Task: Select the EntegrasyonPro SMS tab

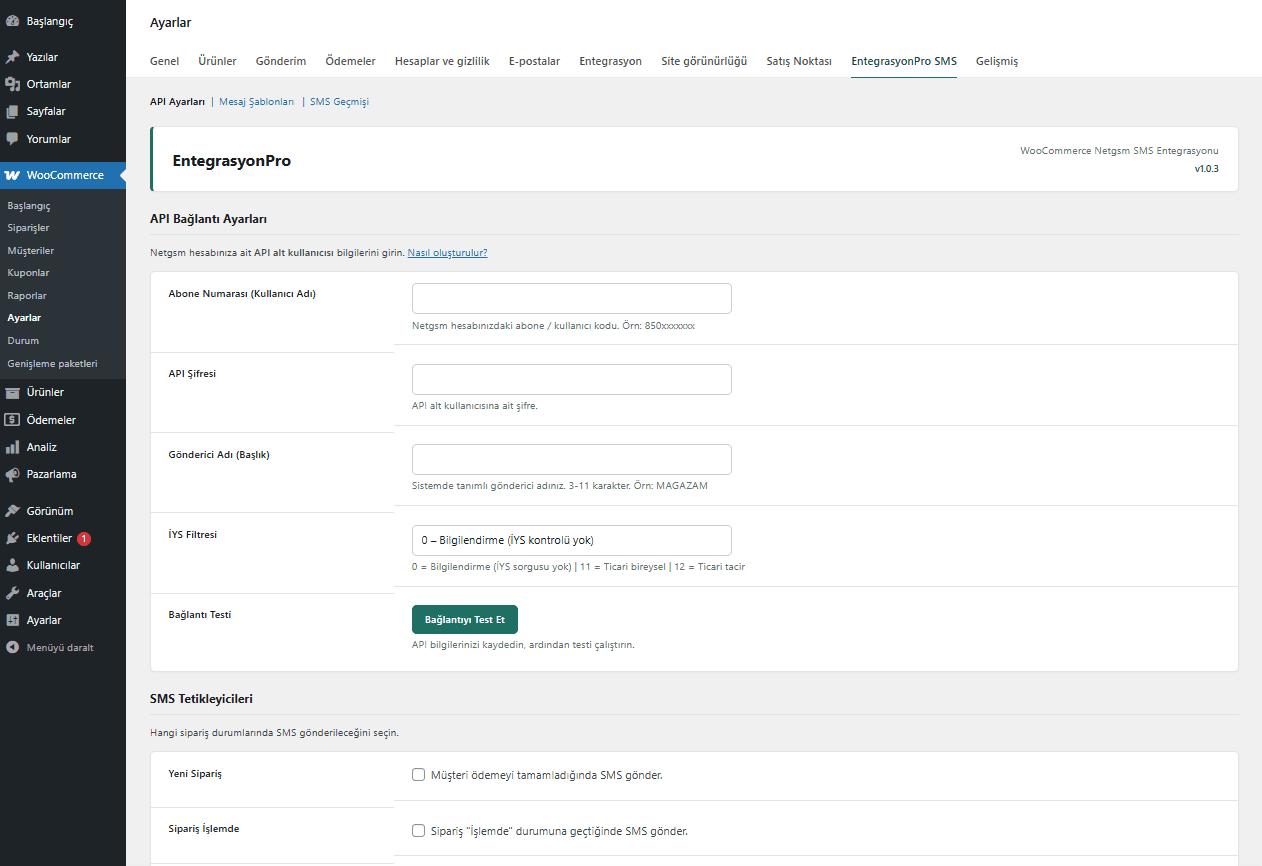Action: [x=904, y=61]
